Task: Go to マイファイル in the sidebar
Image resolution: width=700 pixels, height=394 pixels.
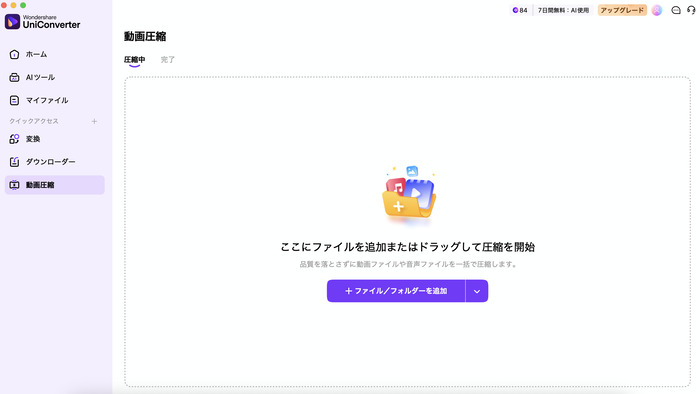Action: pos(54,100)
